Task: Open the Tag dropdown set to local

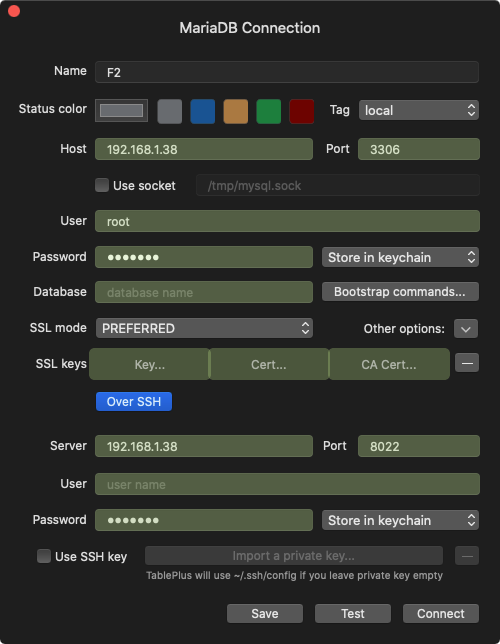Action: coord(419,110)
